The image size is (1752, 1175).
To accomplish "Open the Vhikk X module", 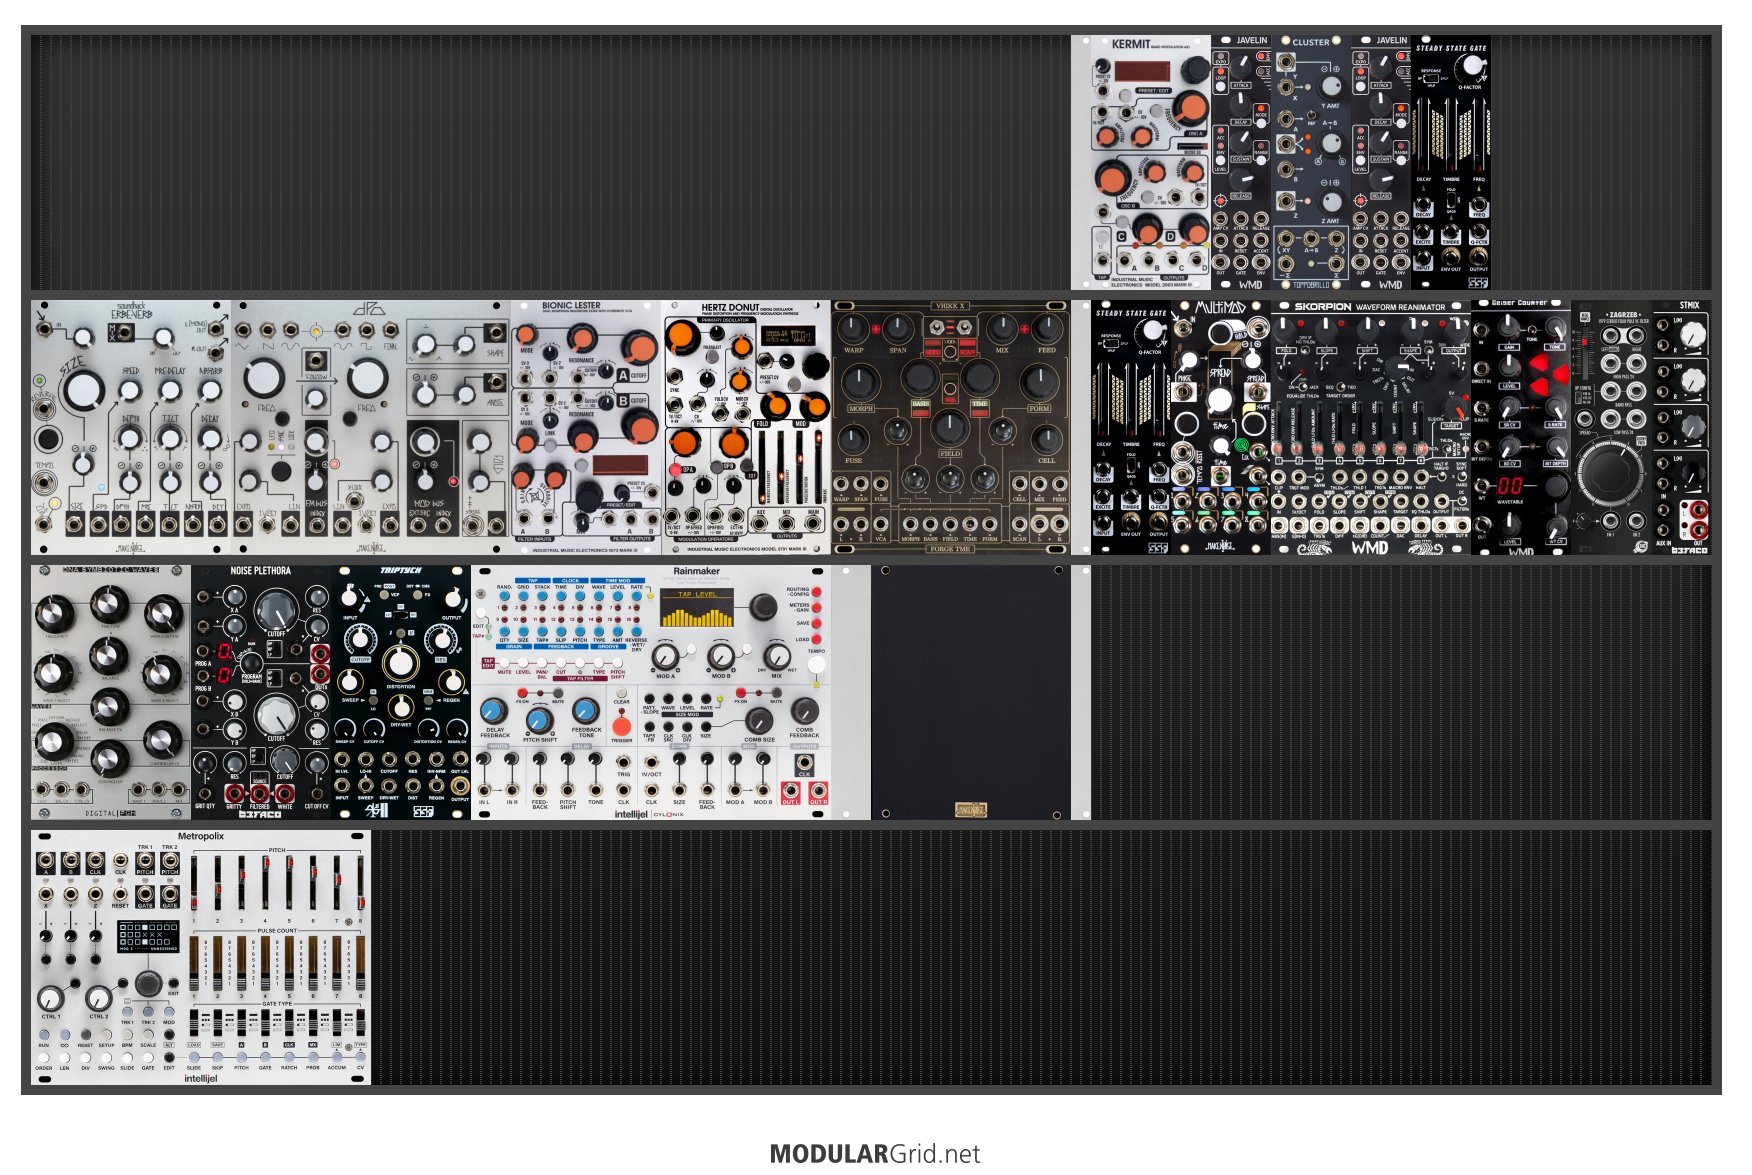I will [951, 428].
